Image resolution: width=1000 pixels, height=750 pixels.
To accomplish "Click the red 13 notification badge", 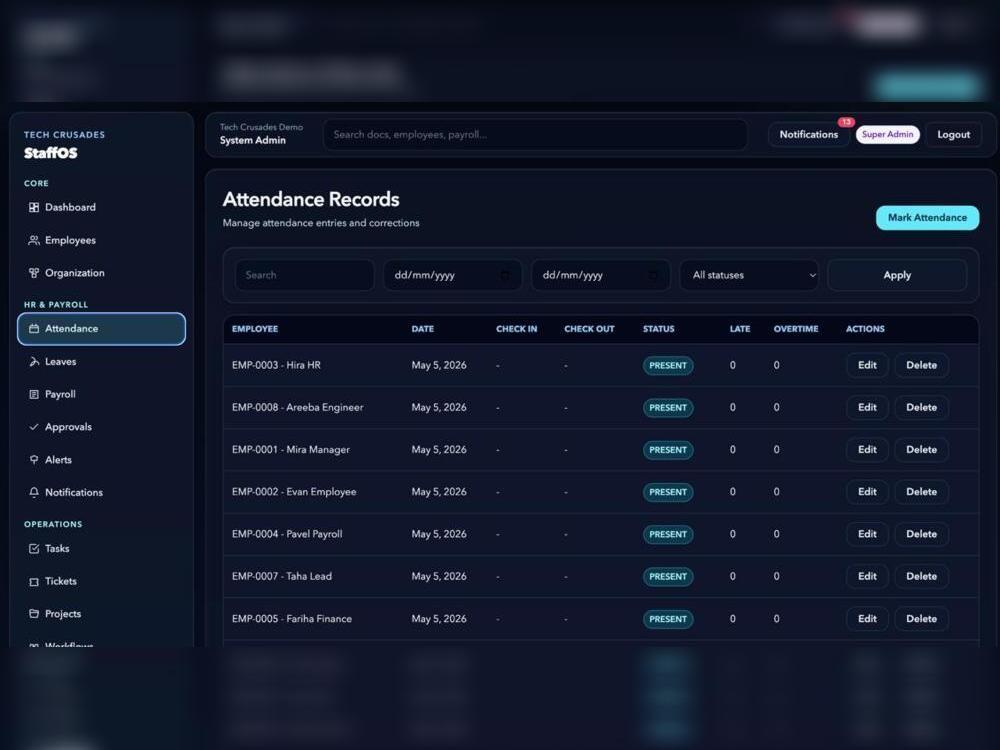I will [846, 122].
